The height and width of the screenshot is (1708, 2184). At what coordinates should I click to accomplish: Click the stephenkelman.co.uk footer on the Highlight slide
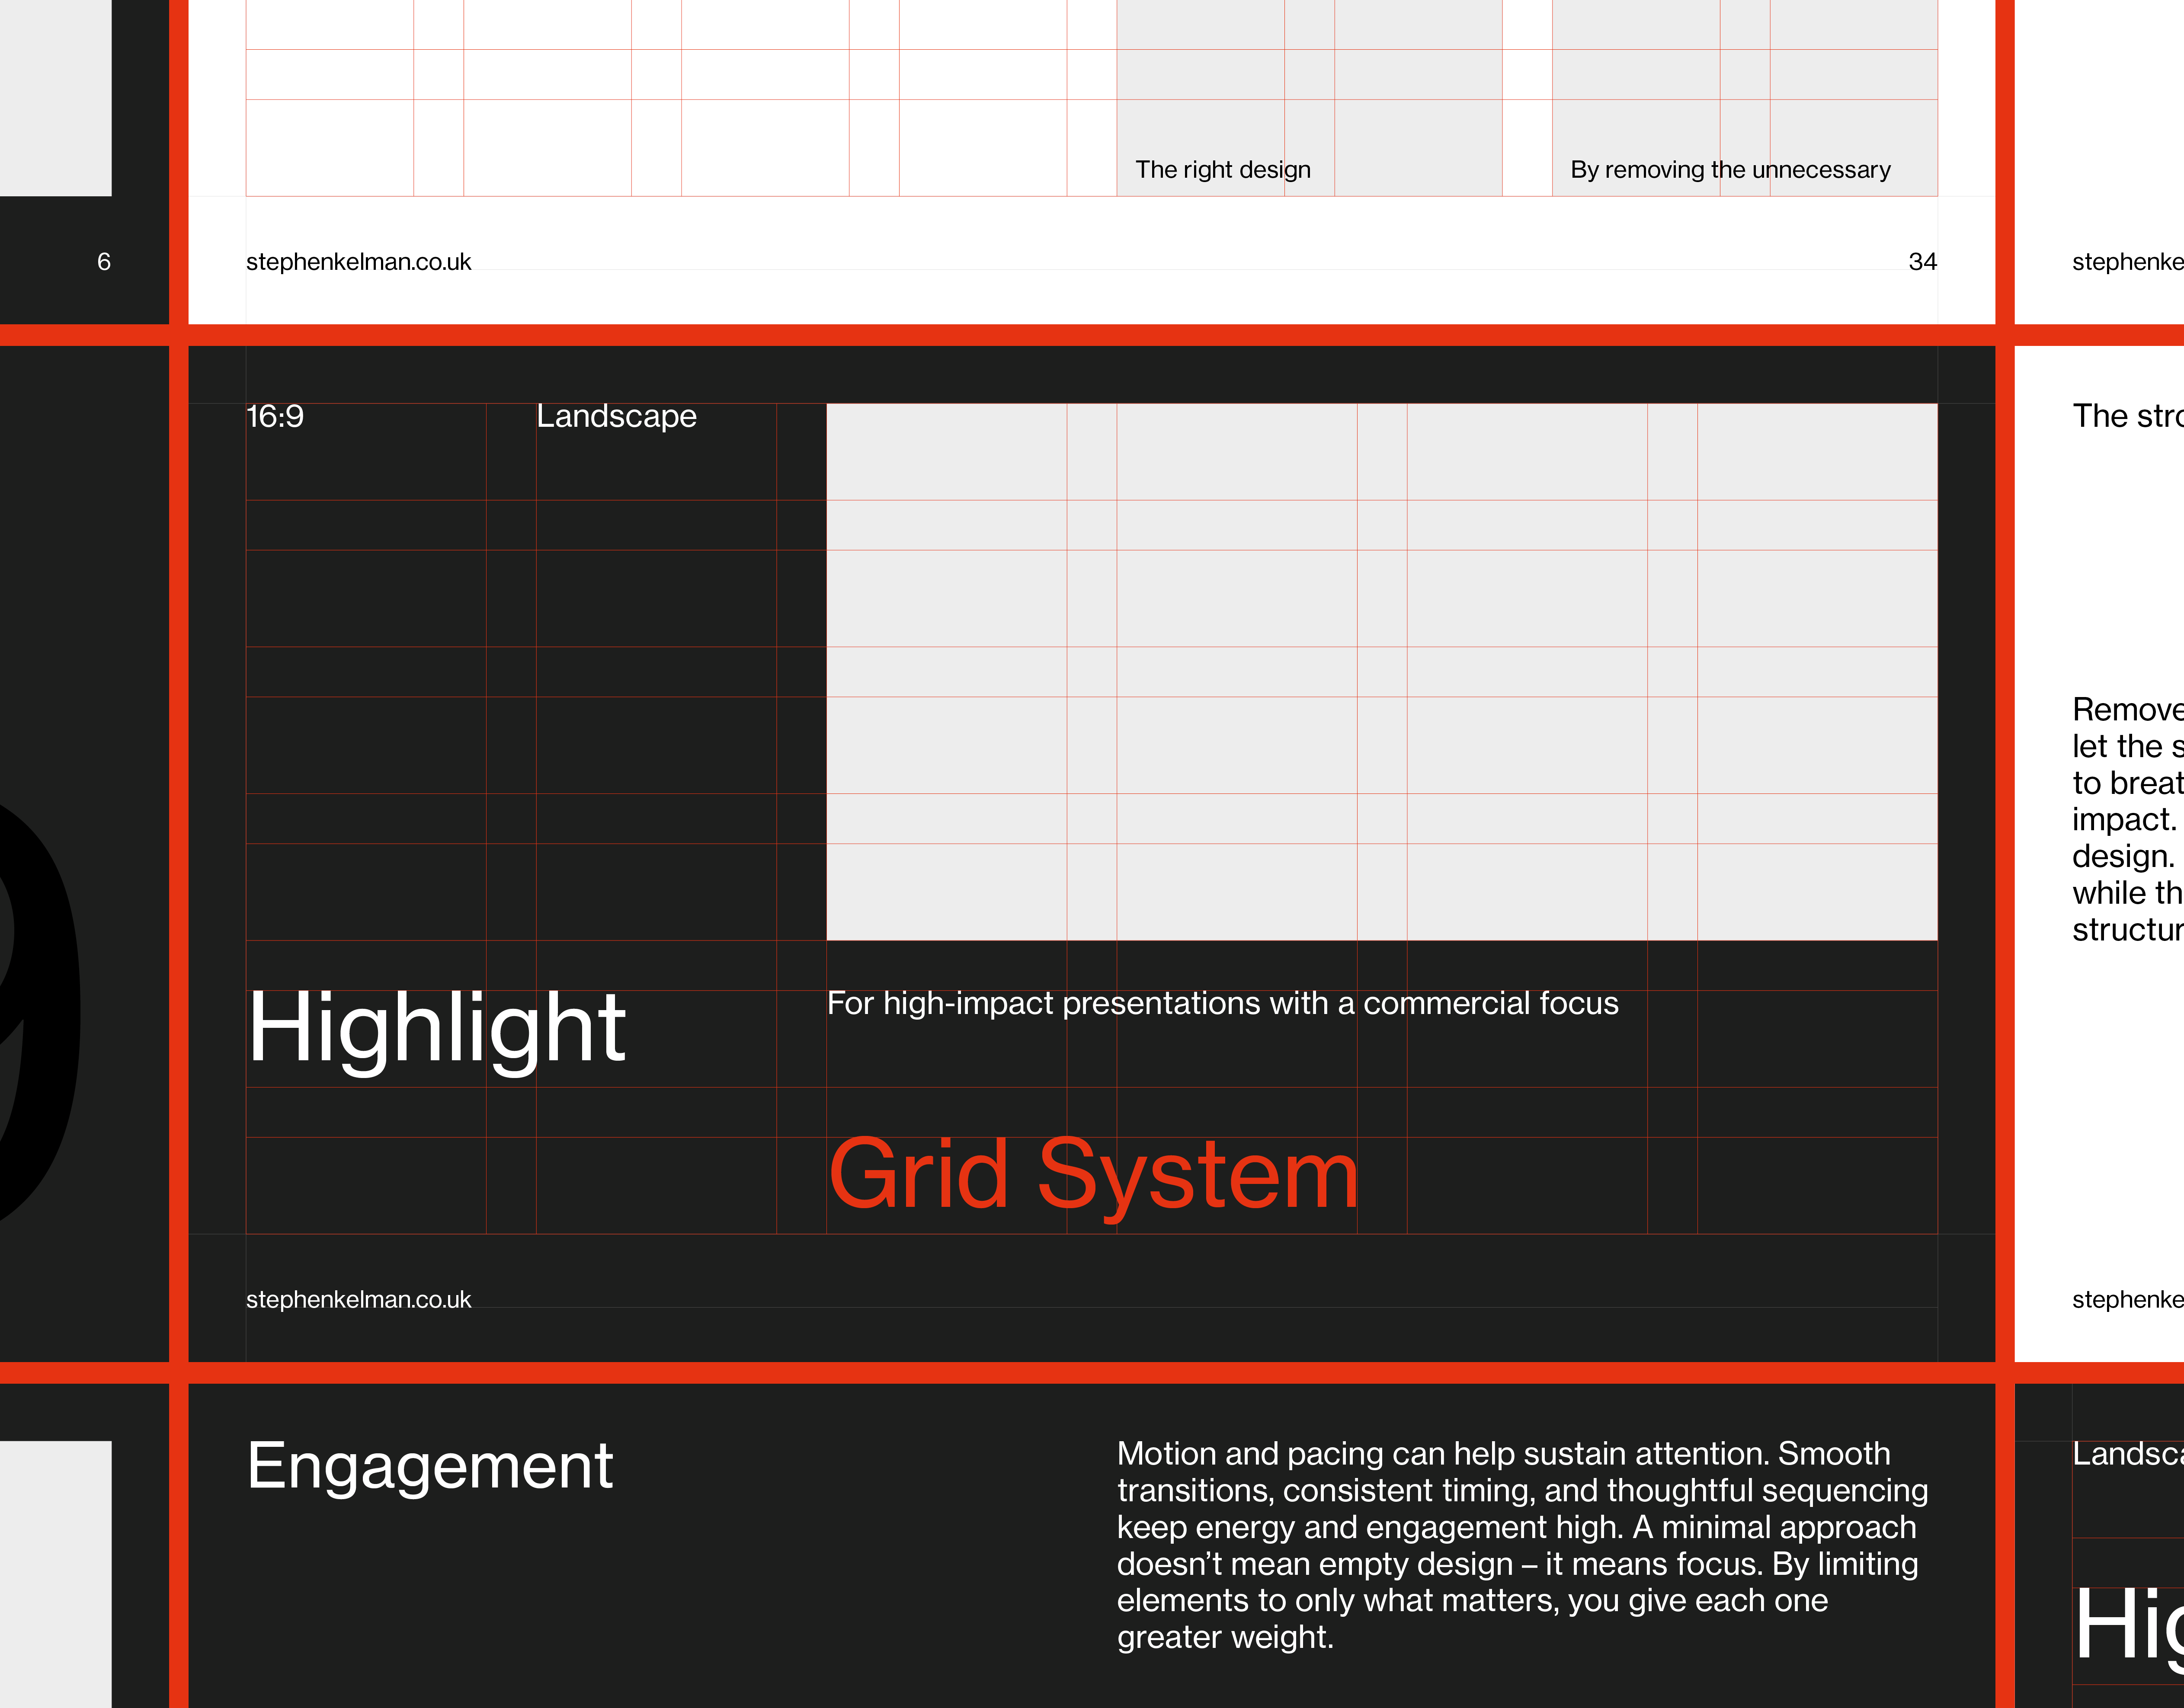pyautogui.click(x=358, y=1299)
